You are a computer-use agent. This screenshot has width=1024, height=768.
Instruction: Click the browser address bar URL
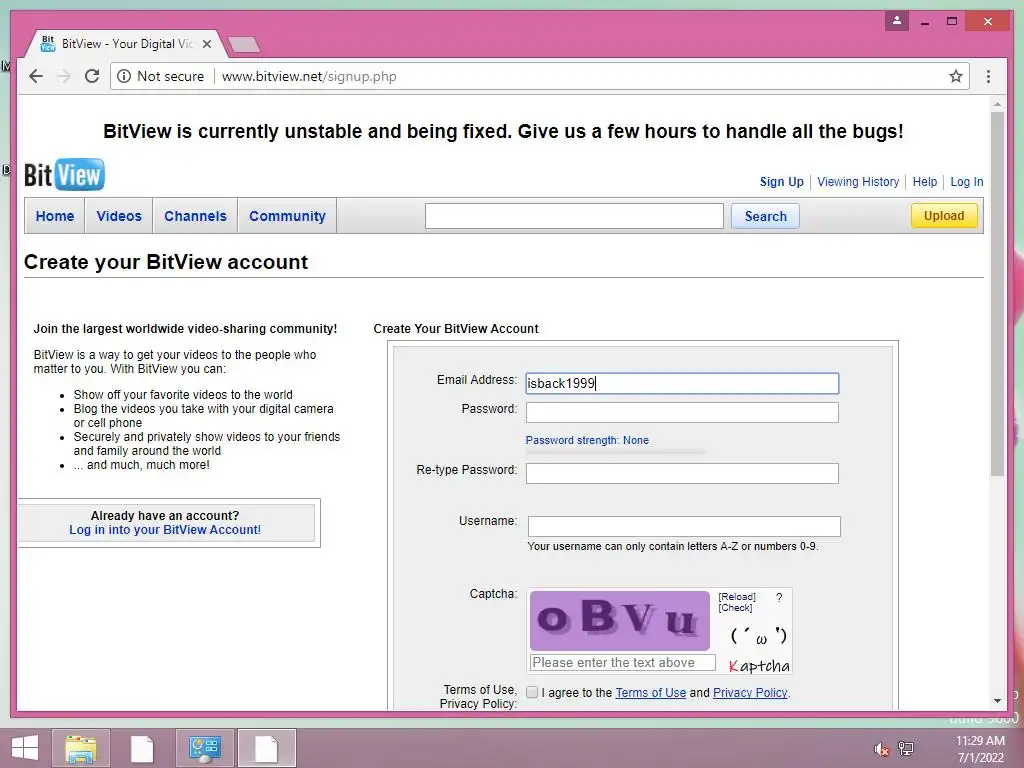click(x=309, y=76)
